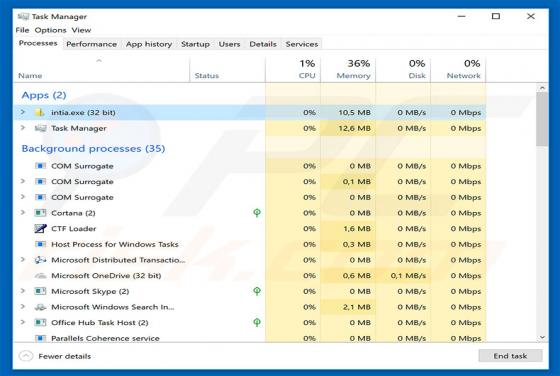Click the intia.exe process icon

pos(40,112)
